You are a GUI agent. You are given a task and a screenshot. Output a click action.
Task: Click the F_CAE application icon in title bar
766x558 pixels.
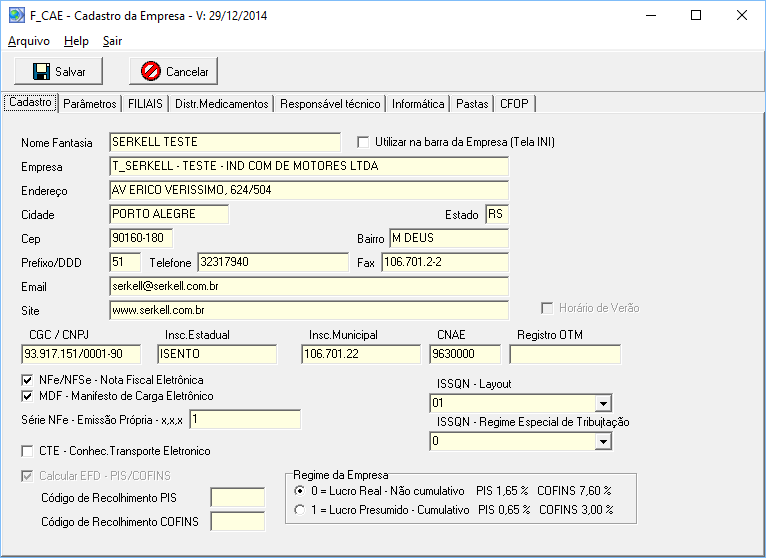click(x=16, y=15)
